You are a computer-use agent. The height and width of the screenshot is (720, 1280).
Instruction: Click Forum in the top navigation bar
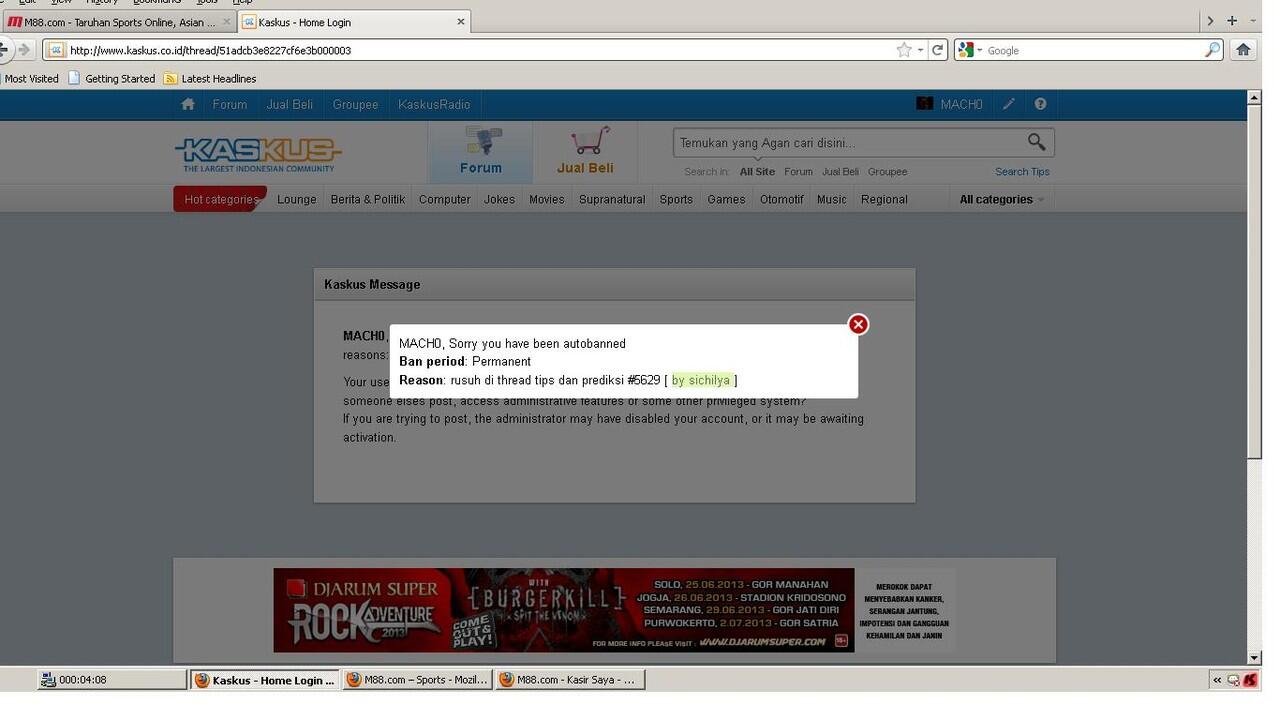[x=229, y=104]
